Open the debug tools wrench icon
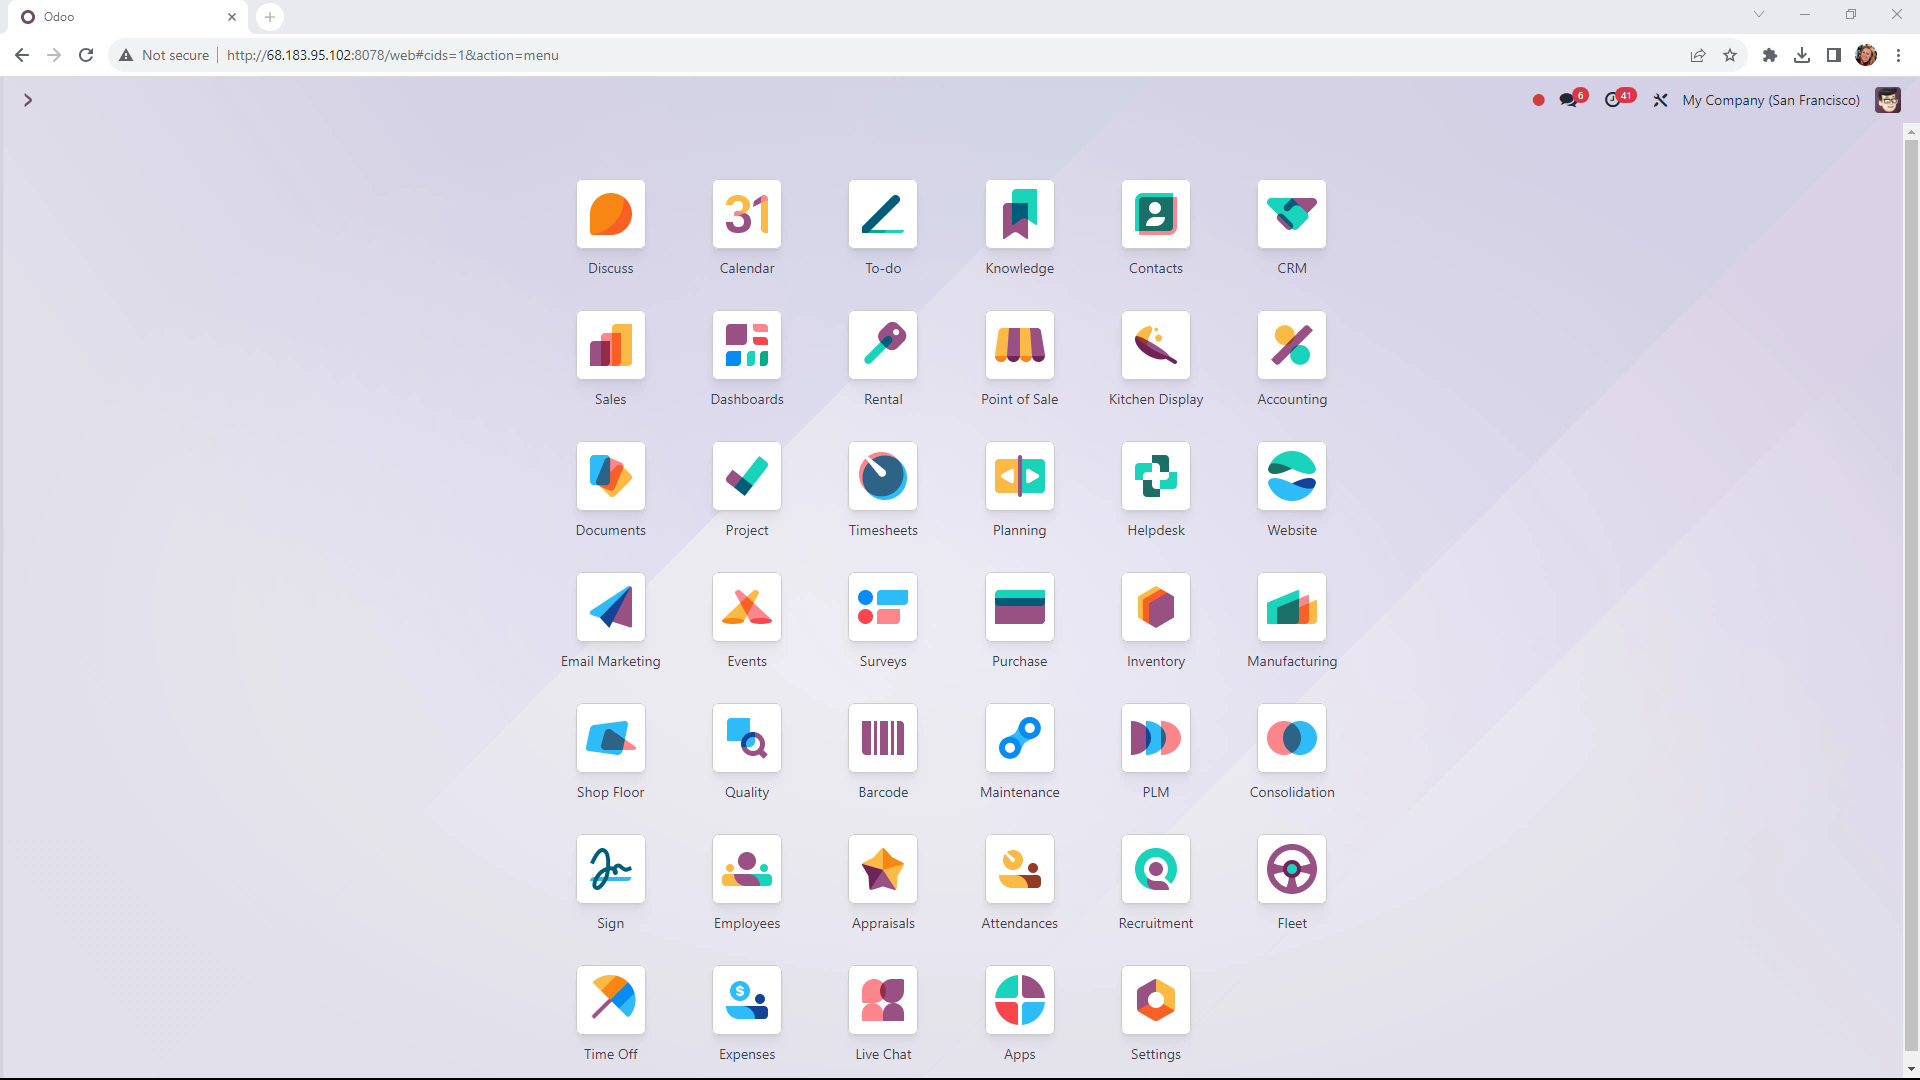Image resolution: width=1920 pixels, height=1080 pixels. (x=1660, y=100)
